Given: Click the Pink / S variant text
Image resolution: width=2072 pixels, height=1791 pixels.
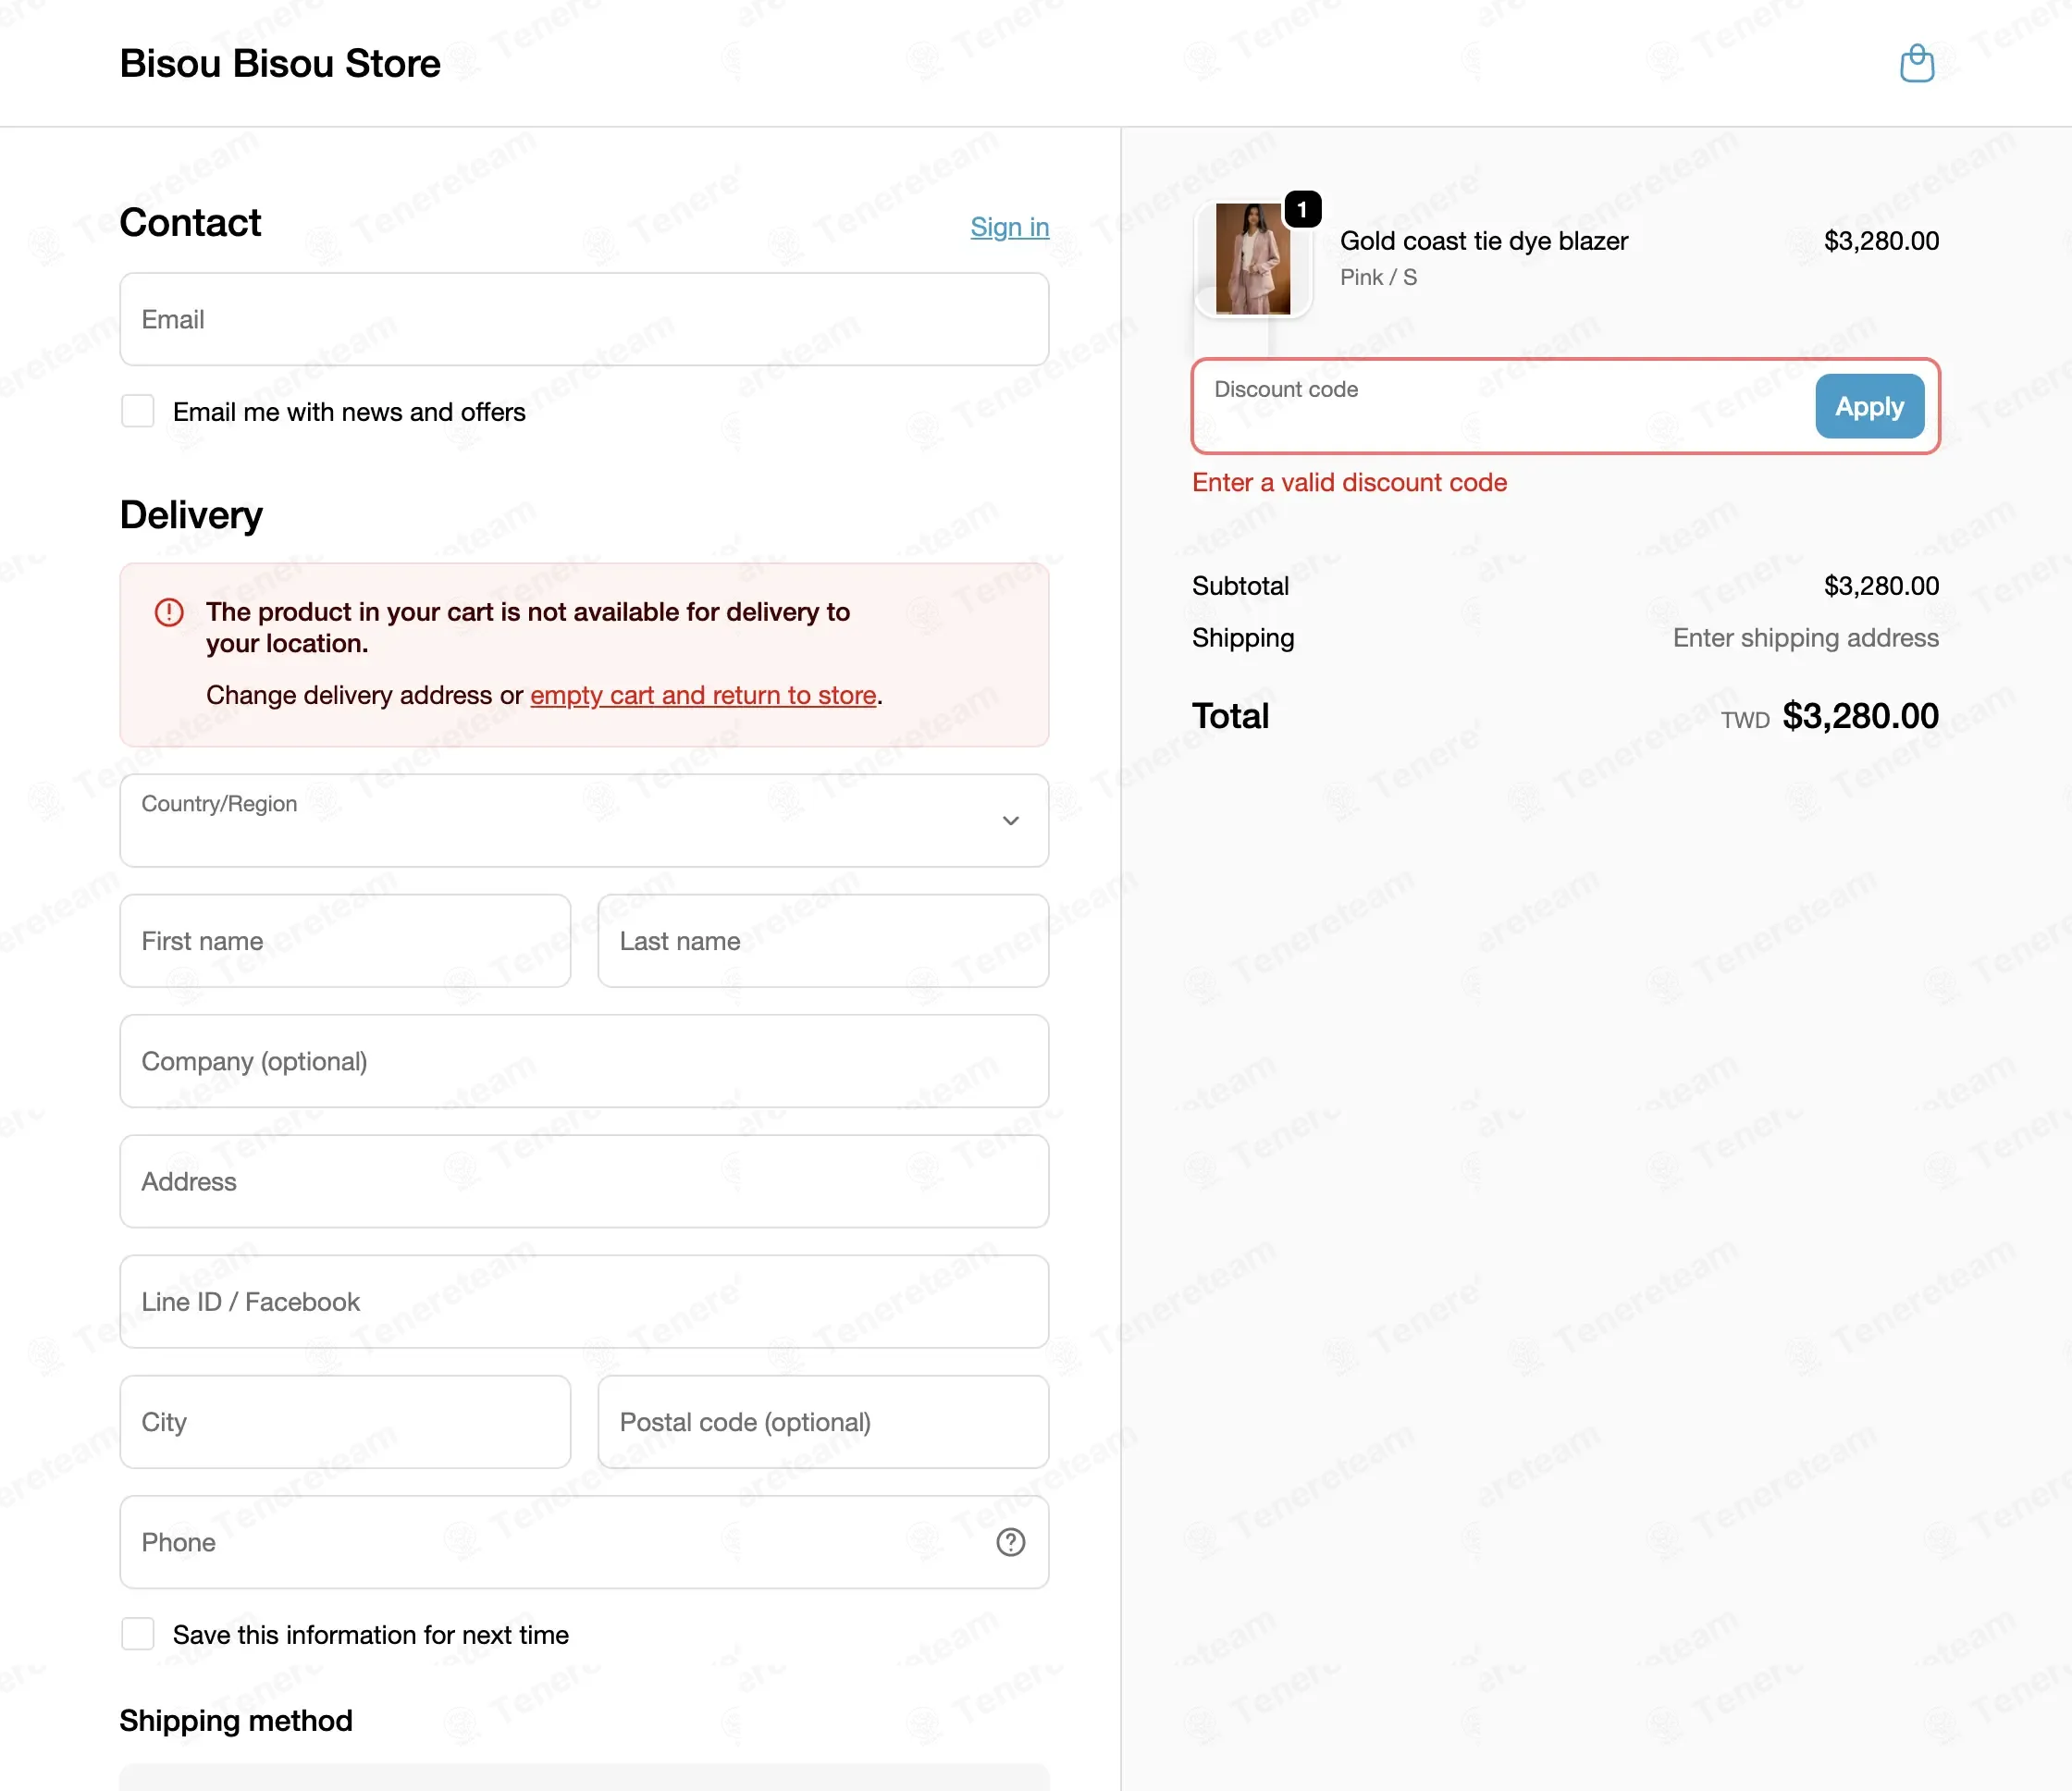Looking at the screenshot, I should [1378, 277].
